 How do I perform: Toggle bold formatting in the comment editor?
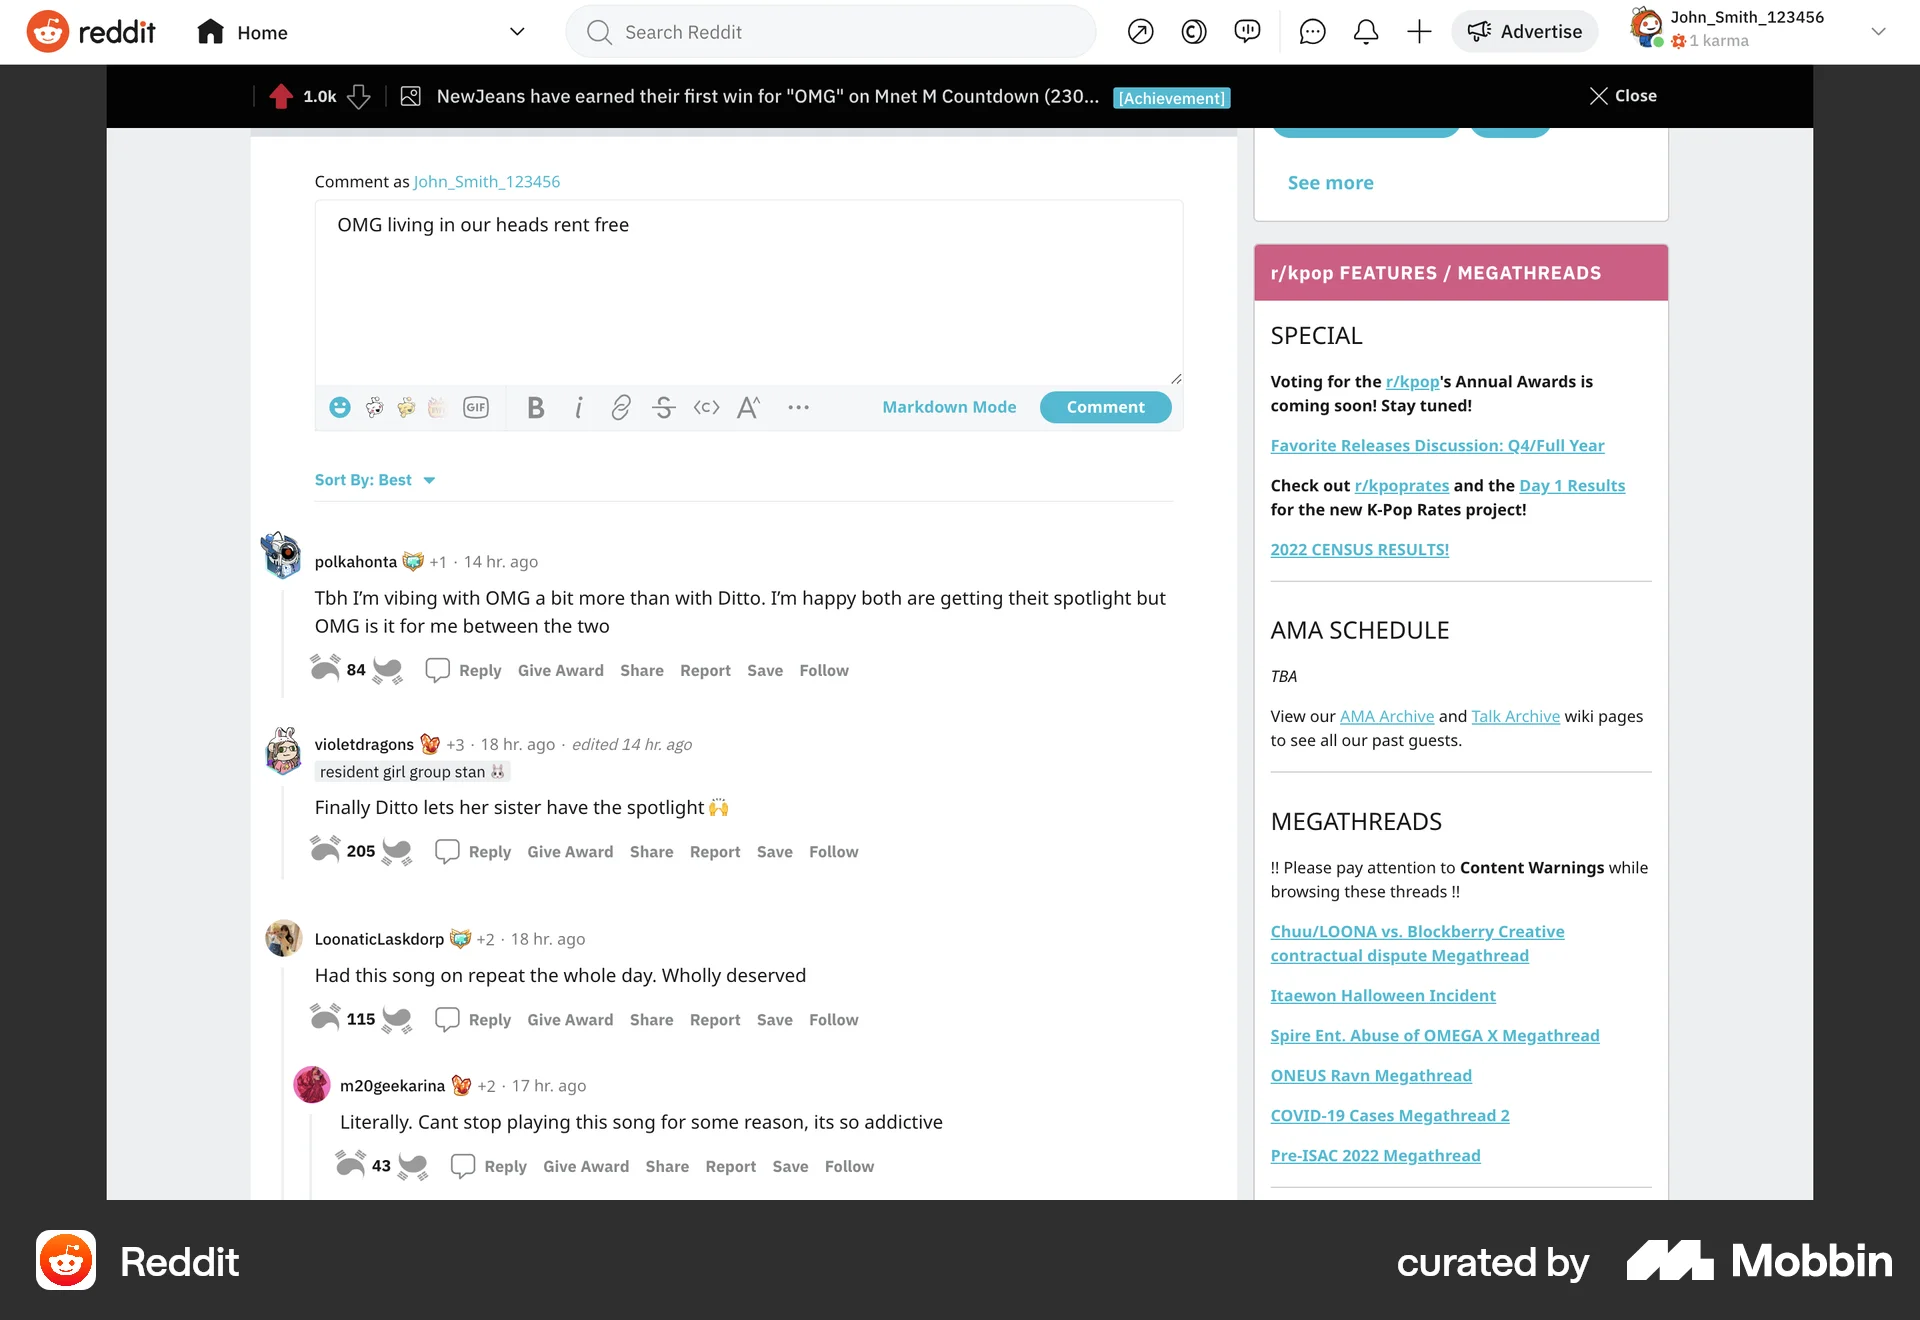click(535, 407)
